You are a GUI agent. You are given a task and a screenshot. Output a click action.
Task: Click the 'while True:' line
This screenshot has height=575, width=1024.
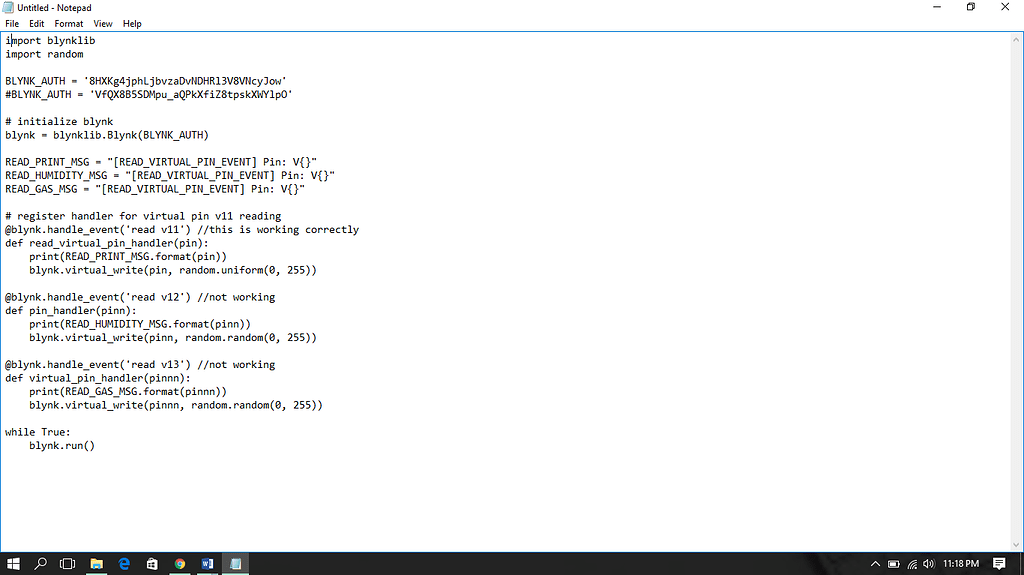[38, 433]
